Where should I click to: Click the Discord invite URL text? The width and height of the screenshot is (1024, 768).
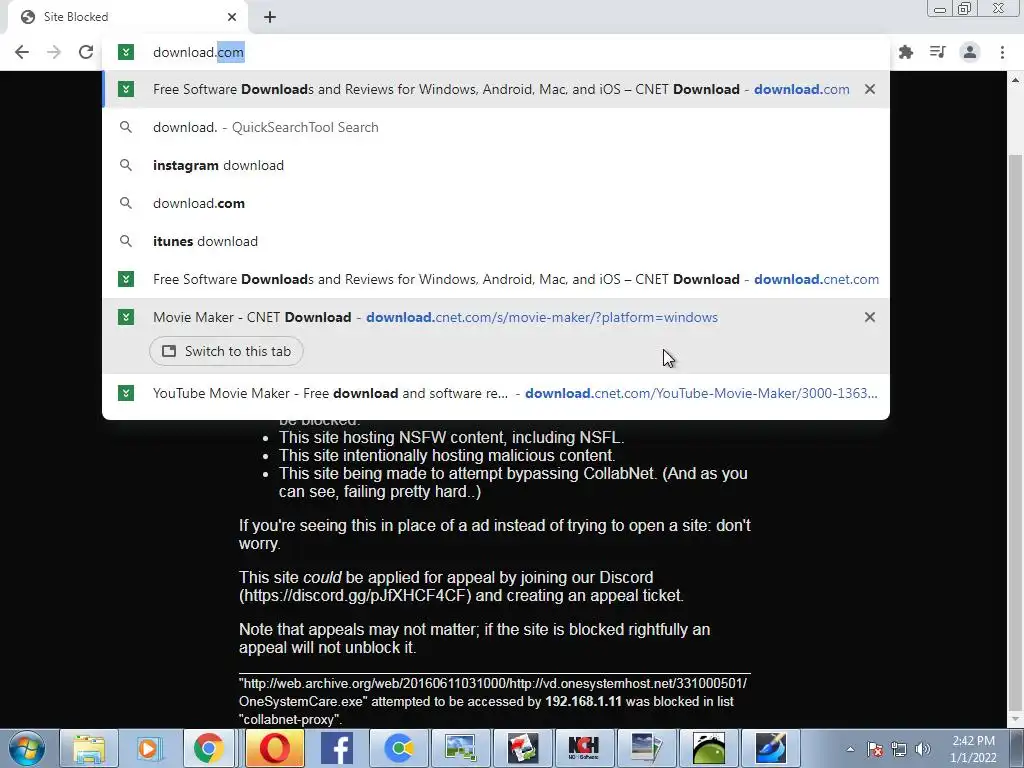pyautogui.click(x=355, y=596)
